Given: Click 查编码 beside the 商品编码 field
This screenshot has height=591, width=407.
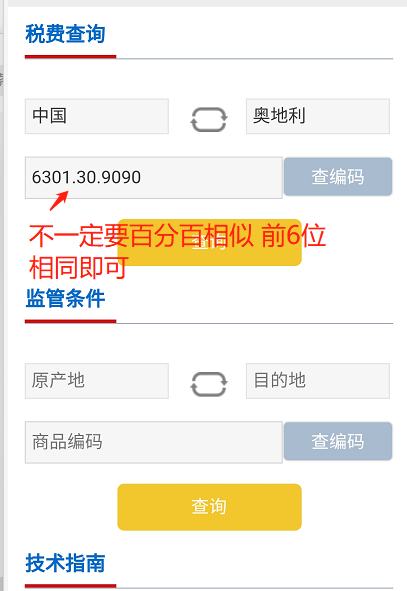Looking at the screenshot, I should (x=338, y=441).
